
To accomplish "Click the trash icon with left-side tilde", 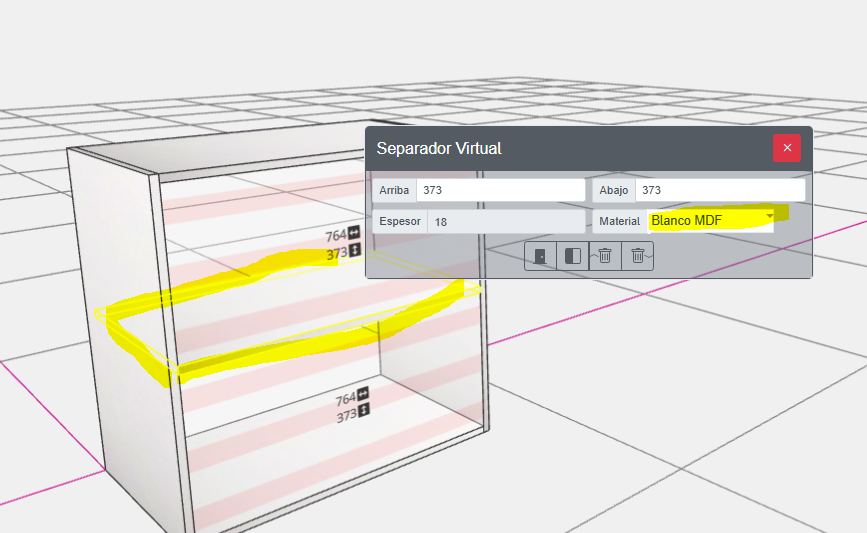I will [605, 256].
